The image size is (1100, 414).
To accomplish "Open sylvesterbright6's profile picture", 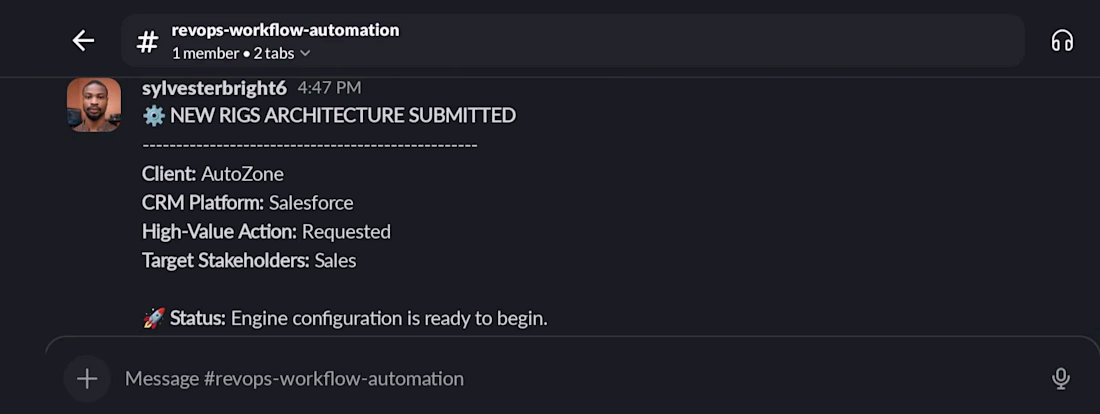I will (x=94, y=105).
